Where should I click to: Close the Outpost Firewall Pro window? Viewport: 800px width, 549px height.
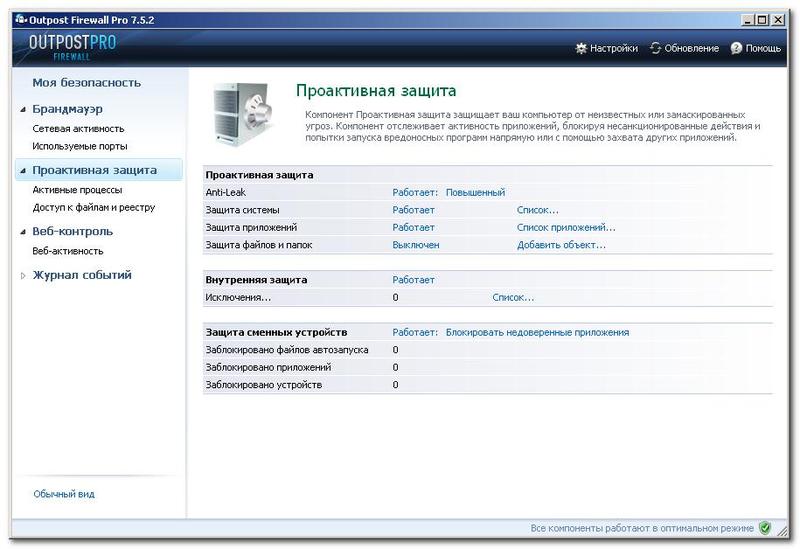[778, 20]
